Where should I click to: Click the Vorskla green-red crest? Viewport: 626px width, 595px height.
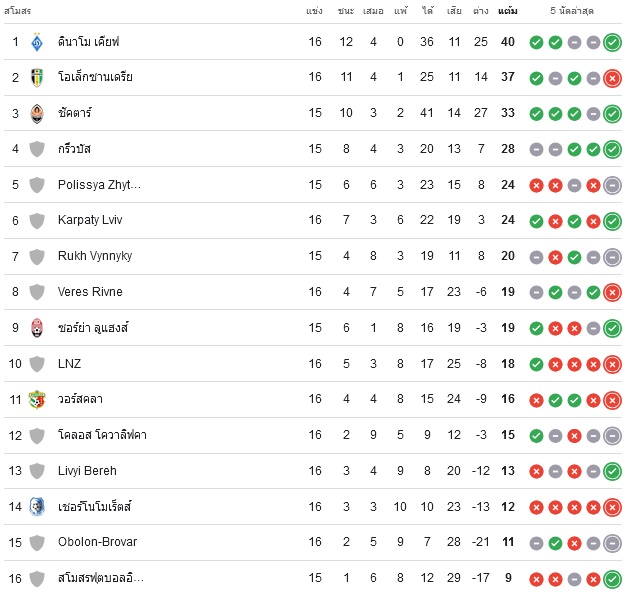(x=37, y=399)
